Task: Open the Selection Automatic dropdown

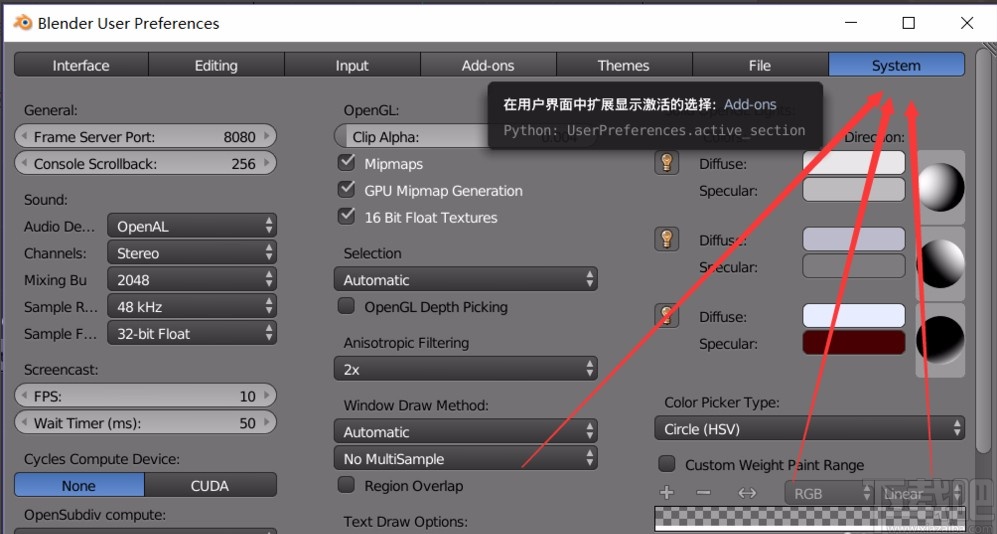Action: [465, 280]
